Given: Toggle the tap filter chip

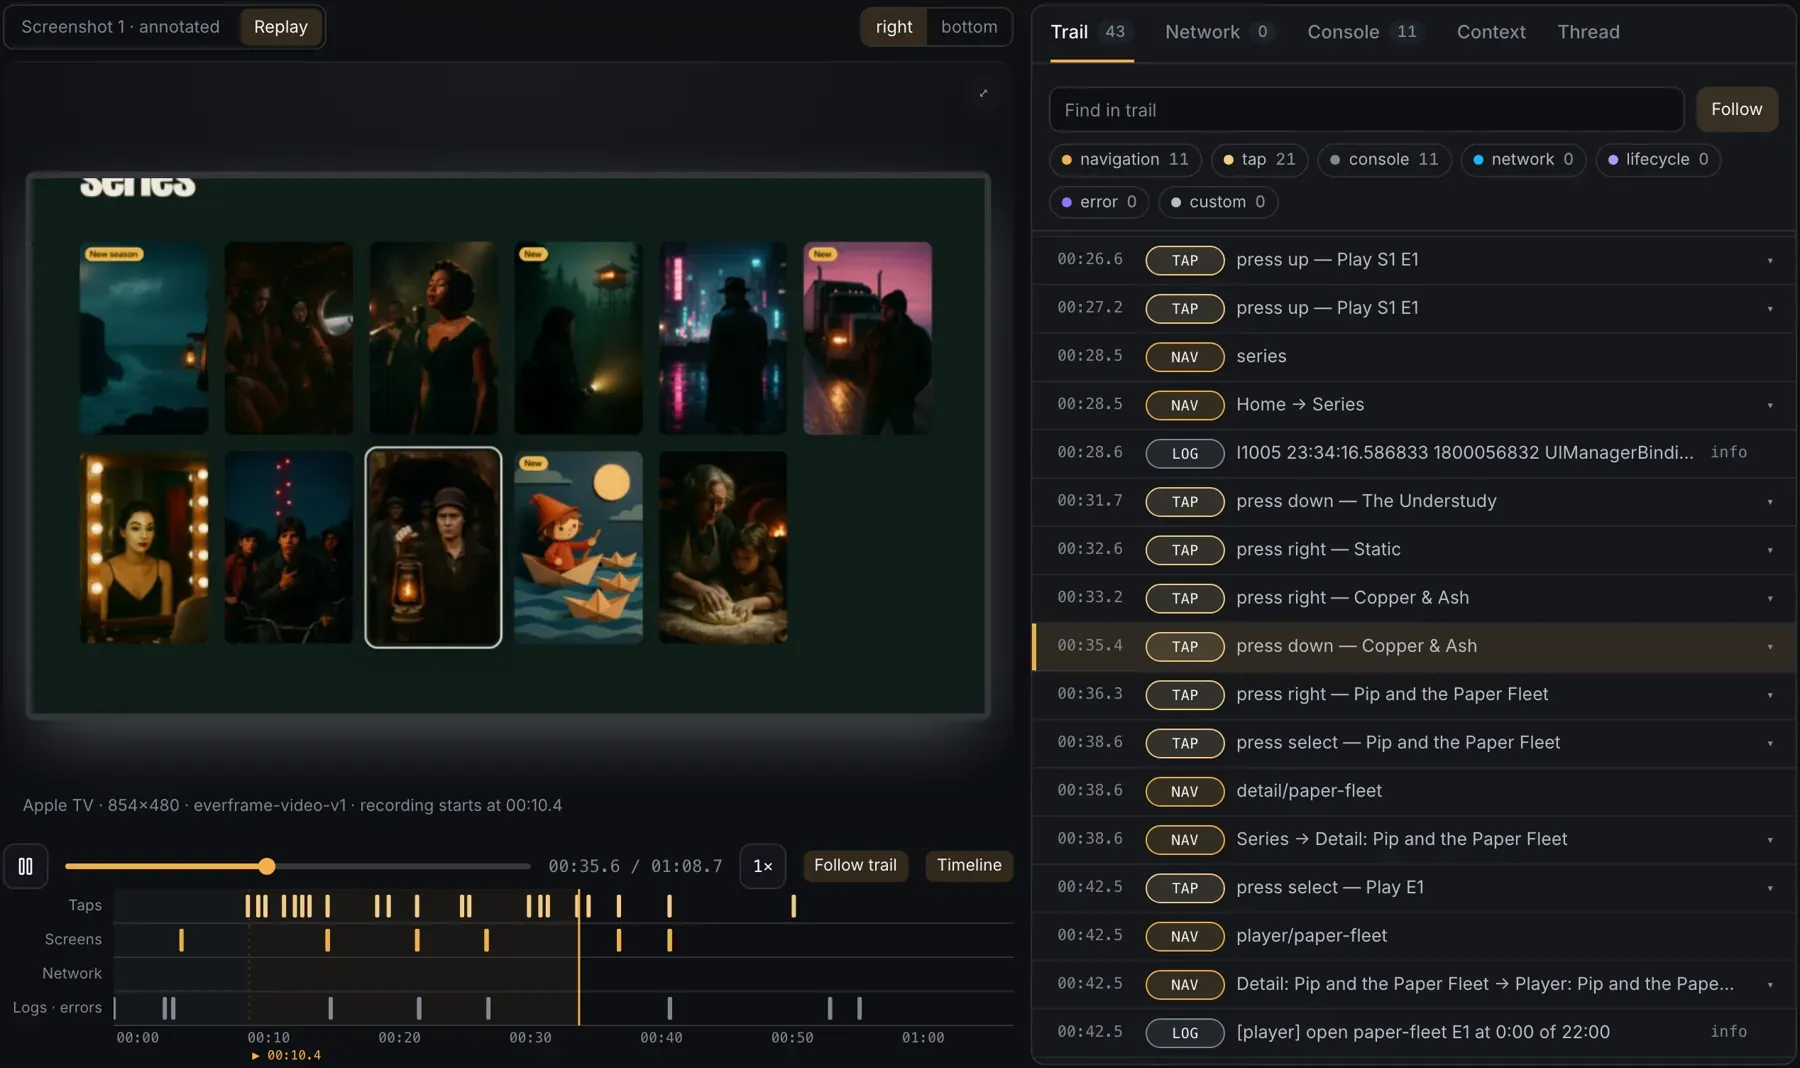Looking at the screenshot, I should [x=1259, y=159].
